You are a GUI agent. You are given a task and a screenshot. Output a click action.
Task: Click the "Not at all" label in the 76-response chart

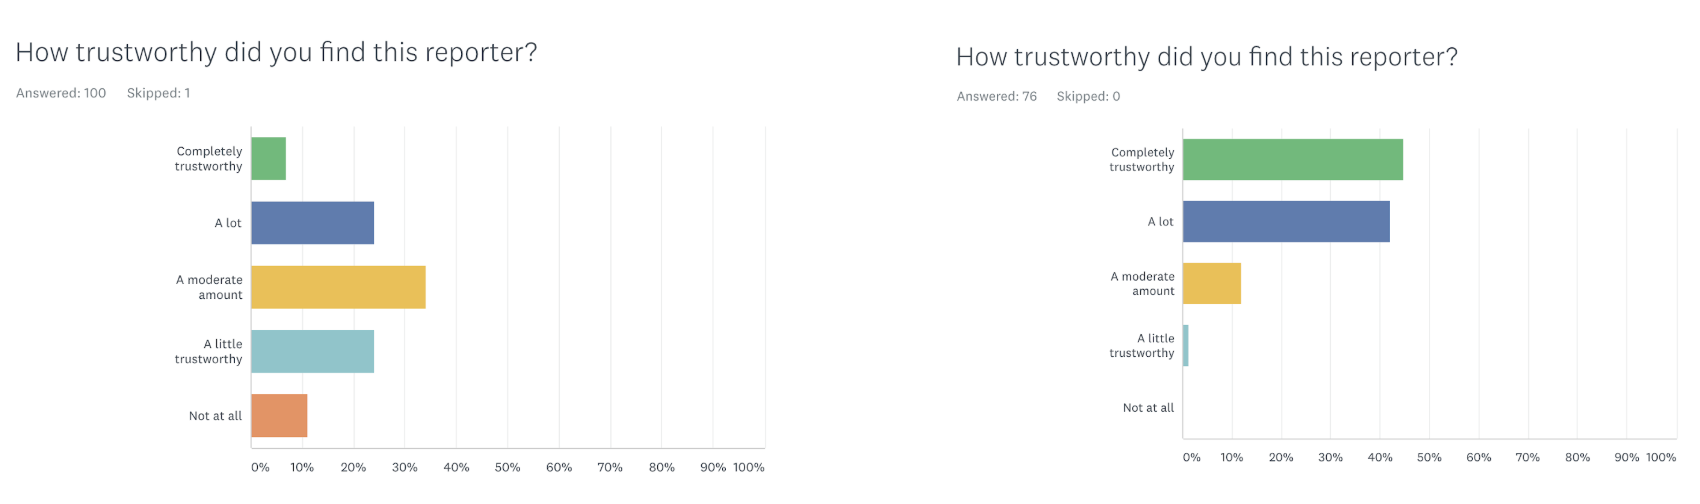coord(1148,408)
